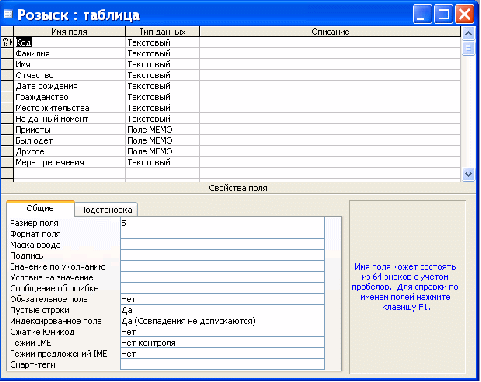The height and width of the screenshot is (382, 481).
Task: Select the На данный момент field cell
Action: pos(69,119)
